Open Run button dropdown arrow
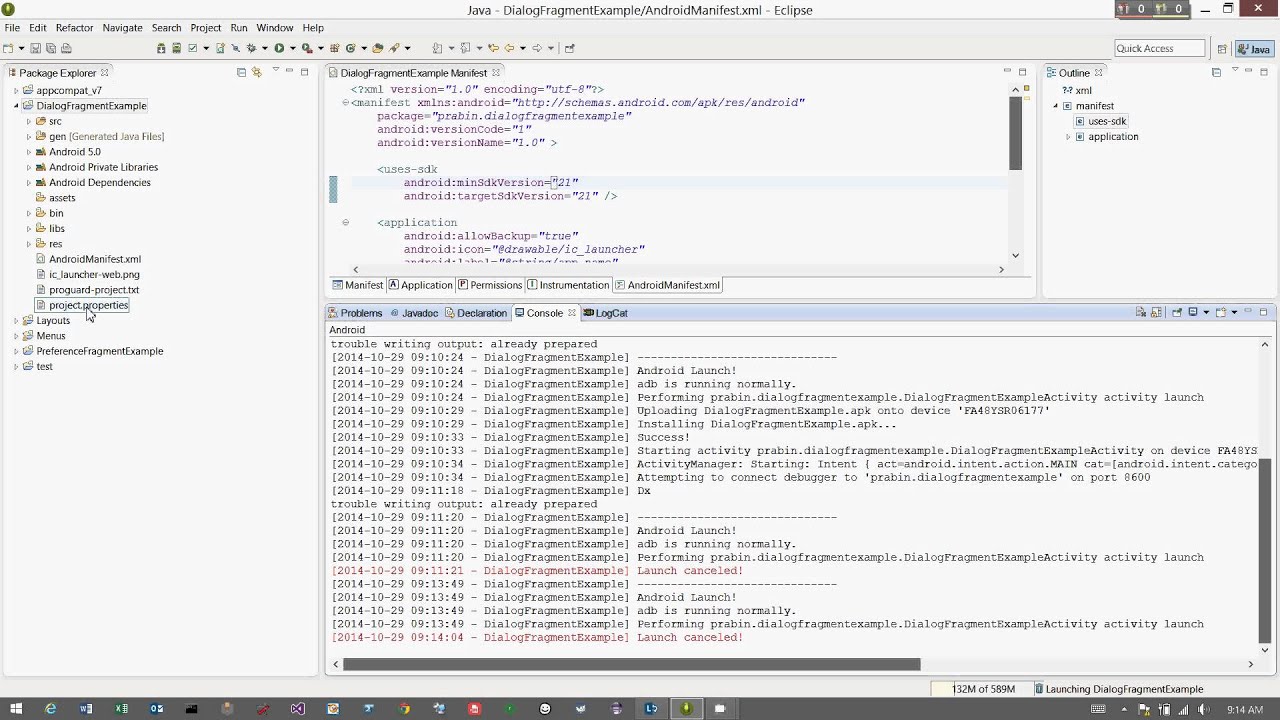Viewport: 1280px width, 720px height. (x=292, y=48)
